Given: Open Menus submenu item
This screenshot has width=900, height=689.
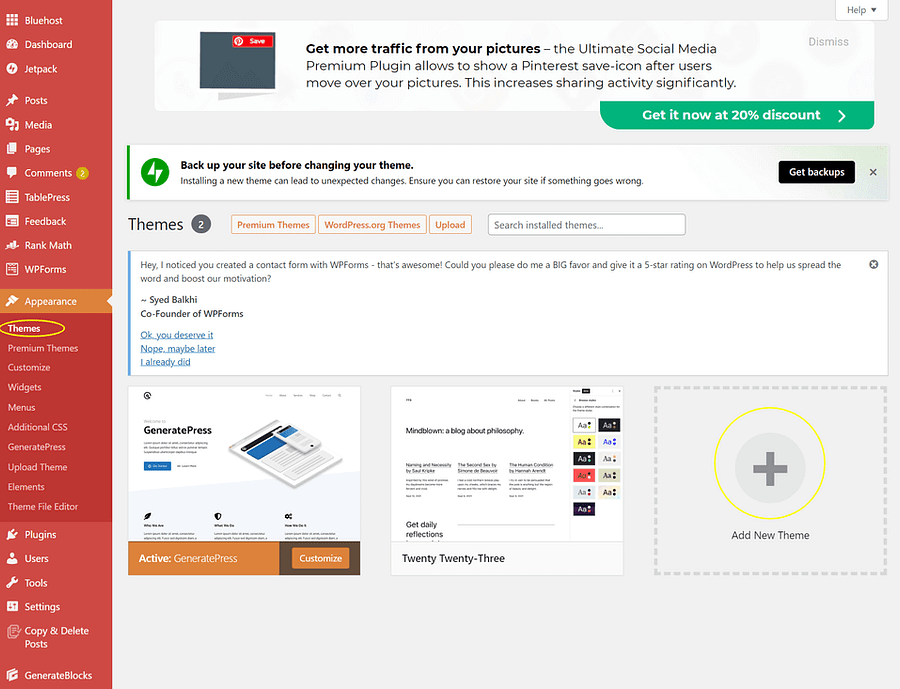Looking at the screenshot, I should [x=22, y=407].
